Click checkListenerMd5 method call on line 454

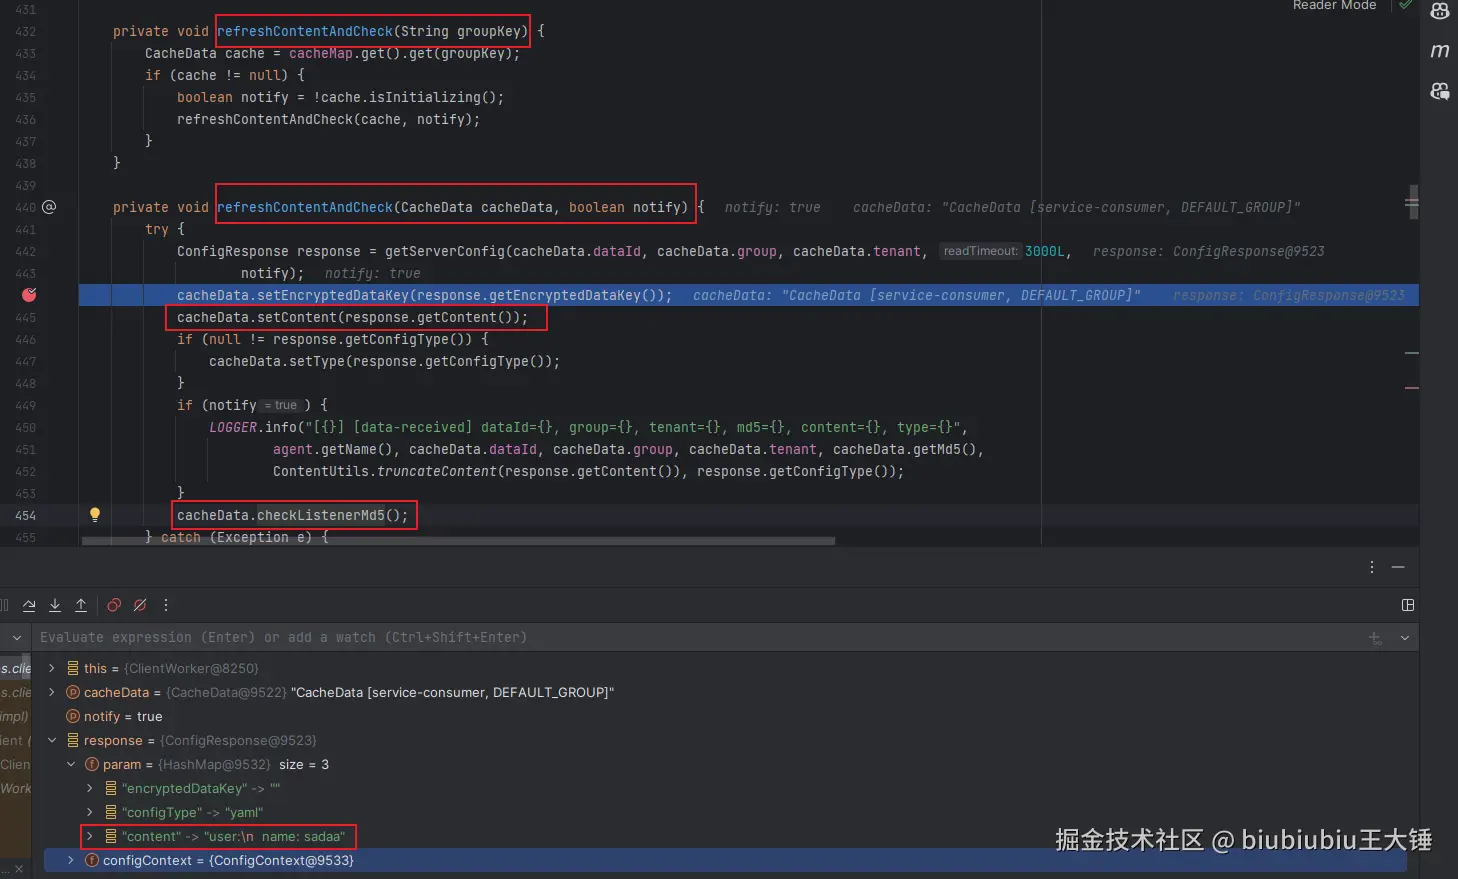point(320,515)
